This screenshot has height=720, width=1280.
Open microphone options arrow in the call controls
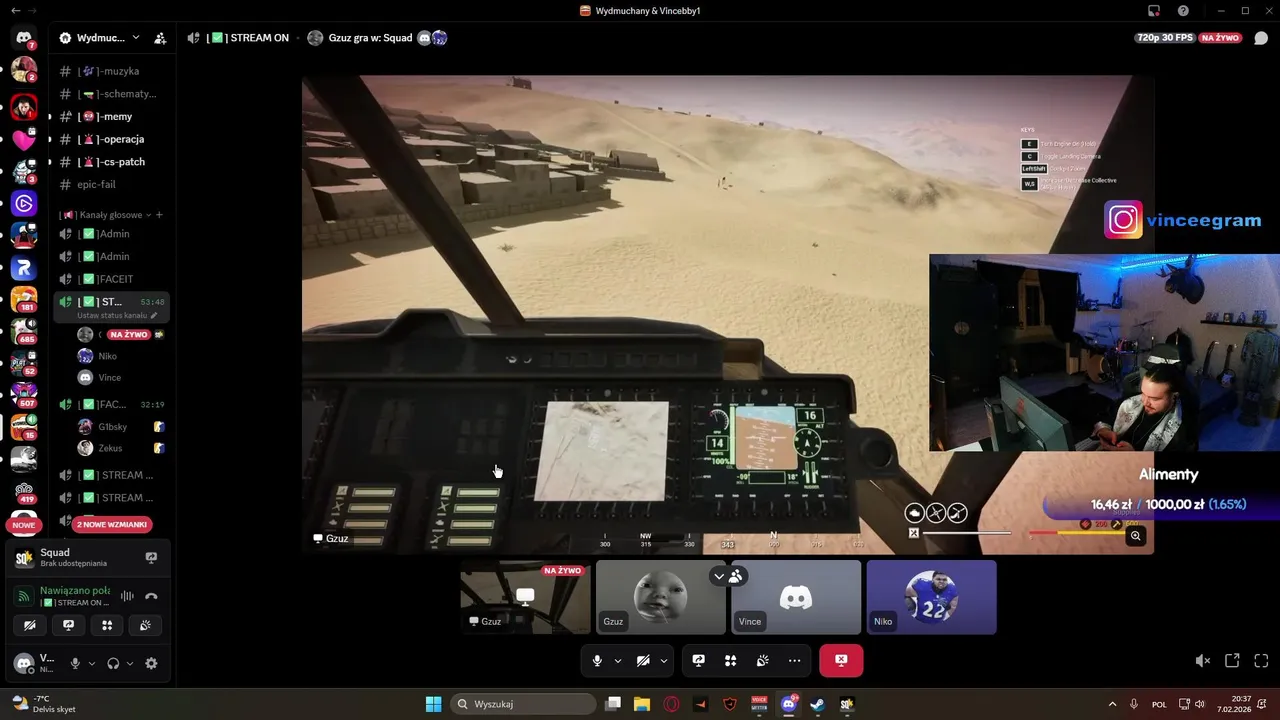click(x=617, y=660)
